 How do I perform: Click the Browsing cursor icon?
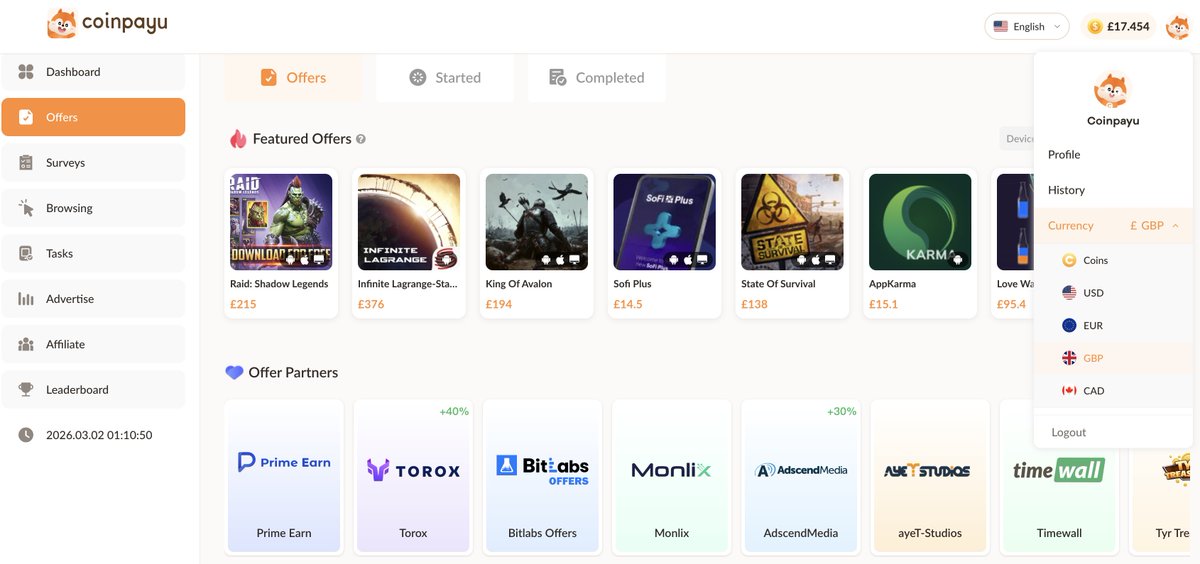(26, 208)
